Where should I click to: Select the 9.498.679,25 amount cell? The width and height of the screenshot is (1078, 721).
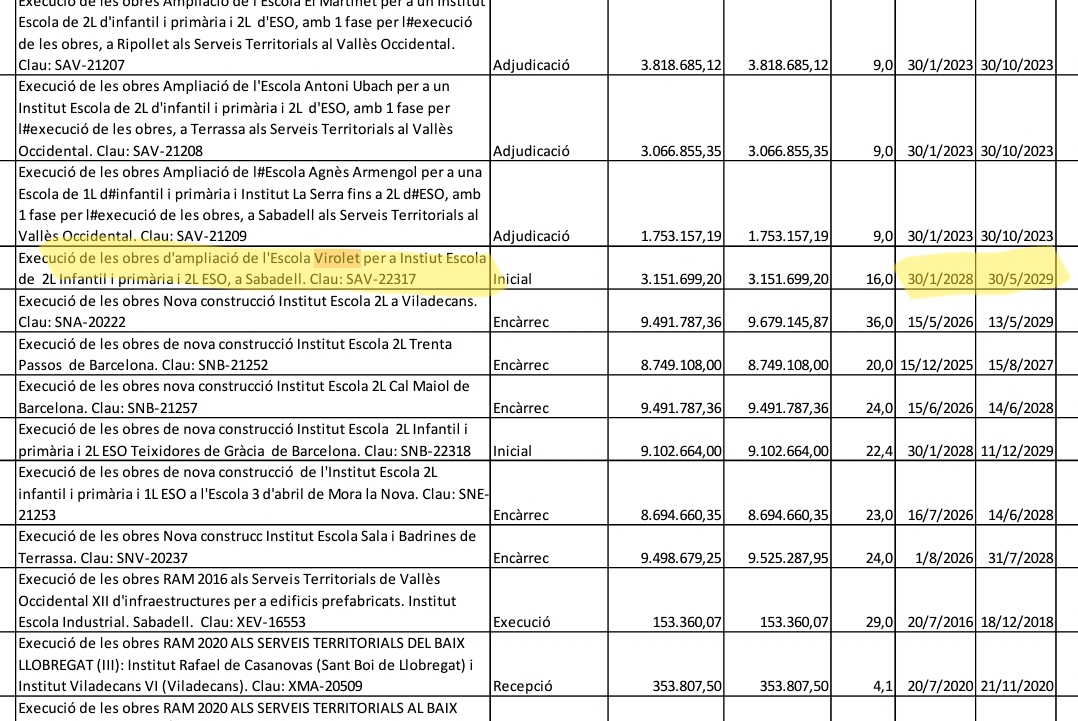point(681,558)
